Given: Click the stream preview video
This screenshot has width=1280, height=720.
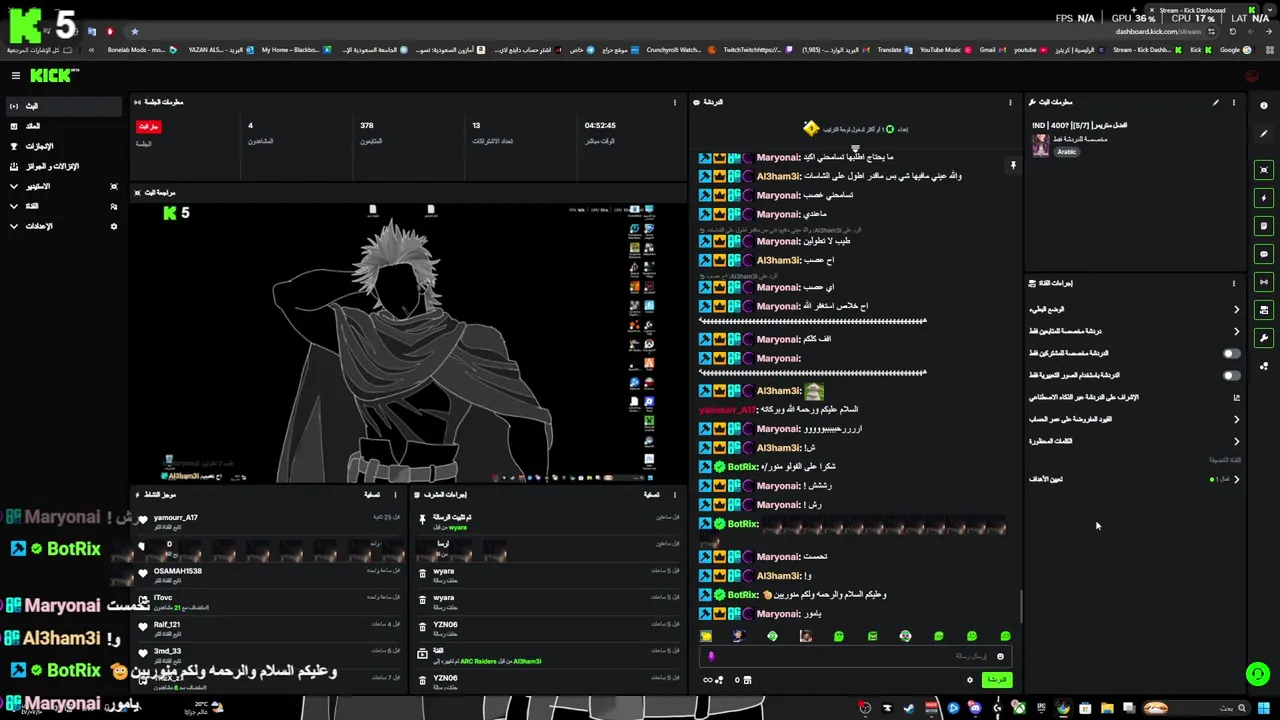Looking at the screenshot, I should pos(408,342).
